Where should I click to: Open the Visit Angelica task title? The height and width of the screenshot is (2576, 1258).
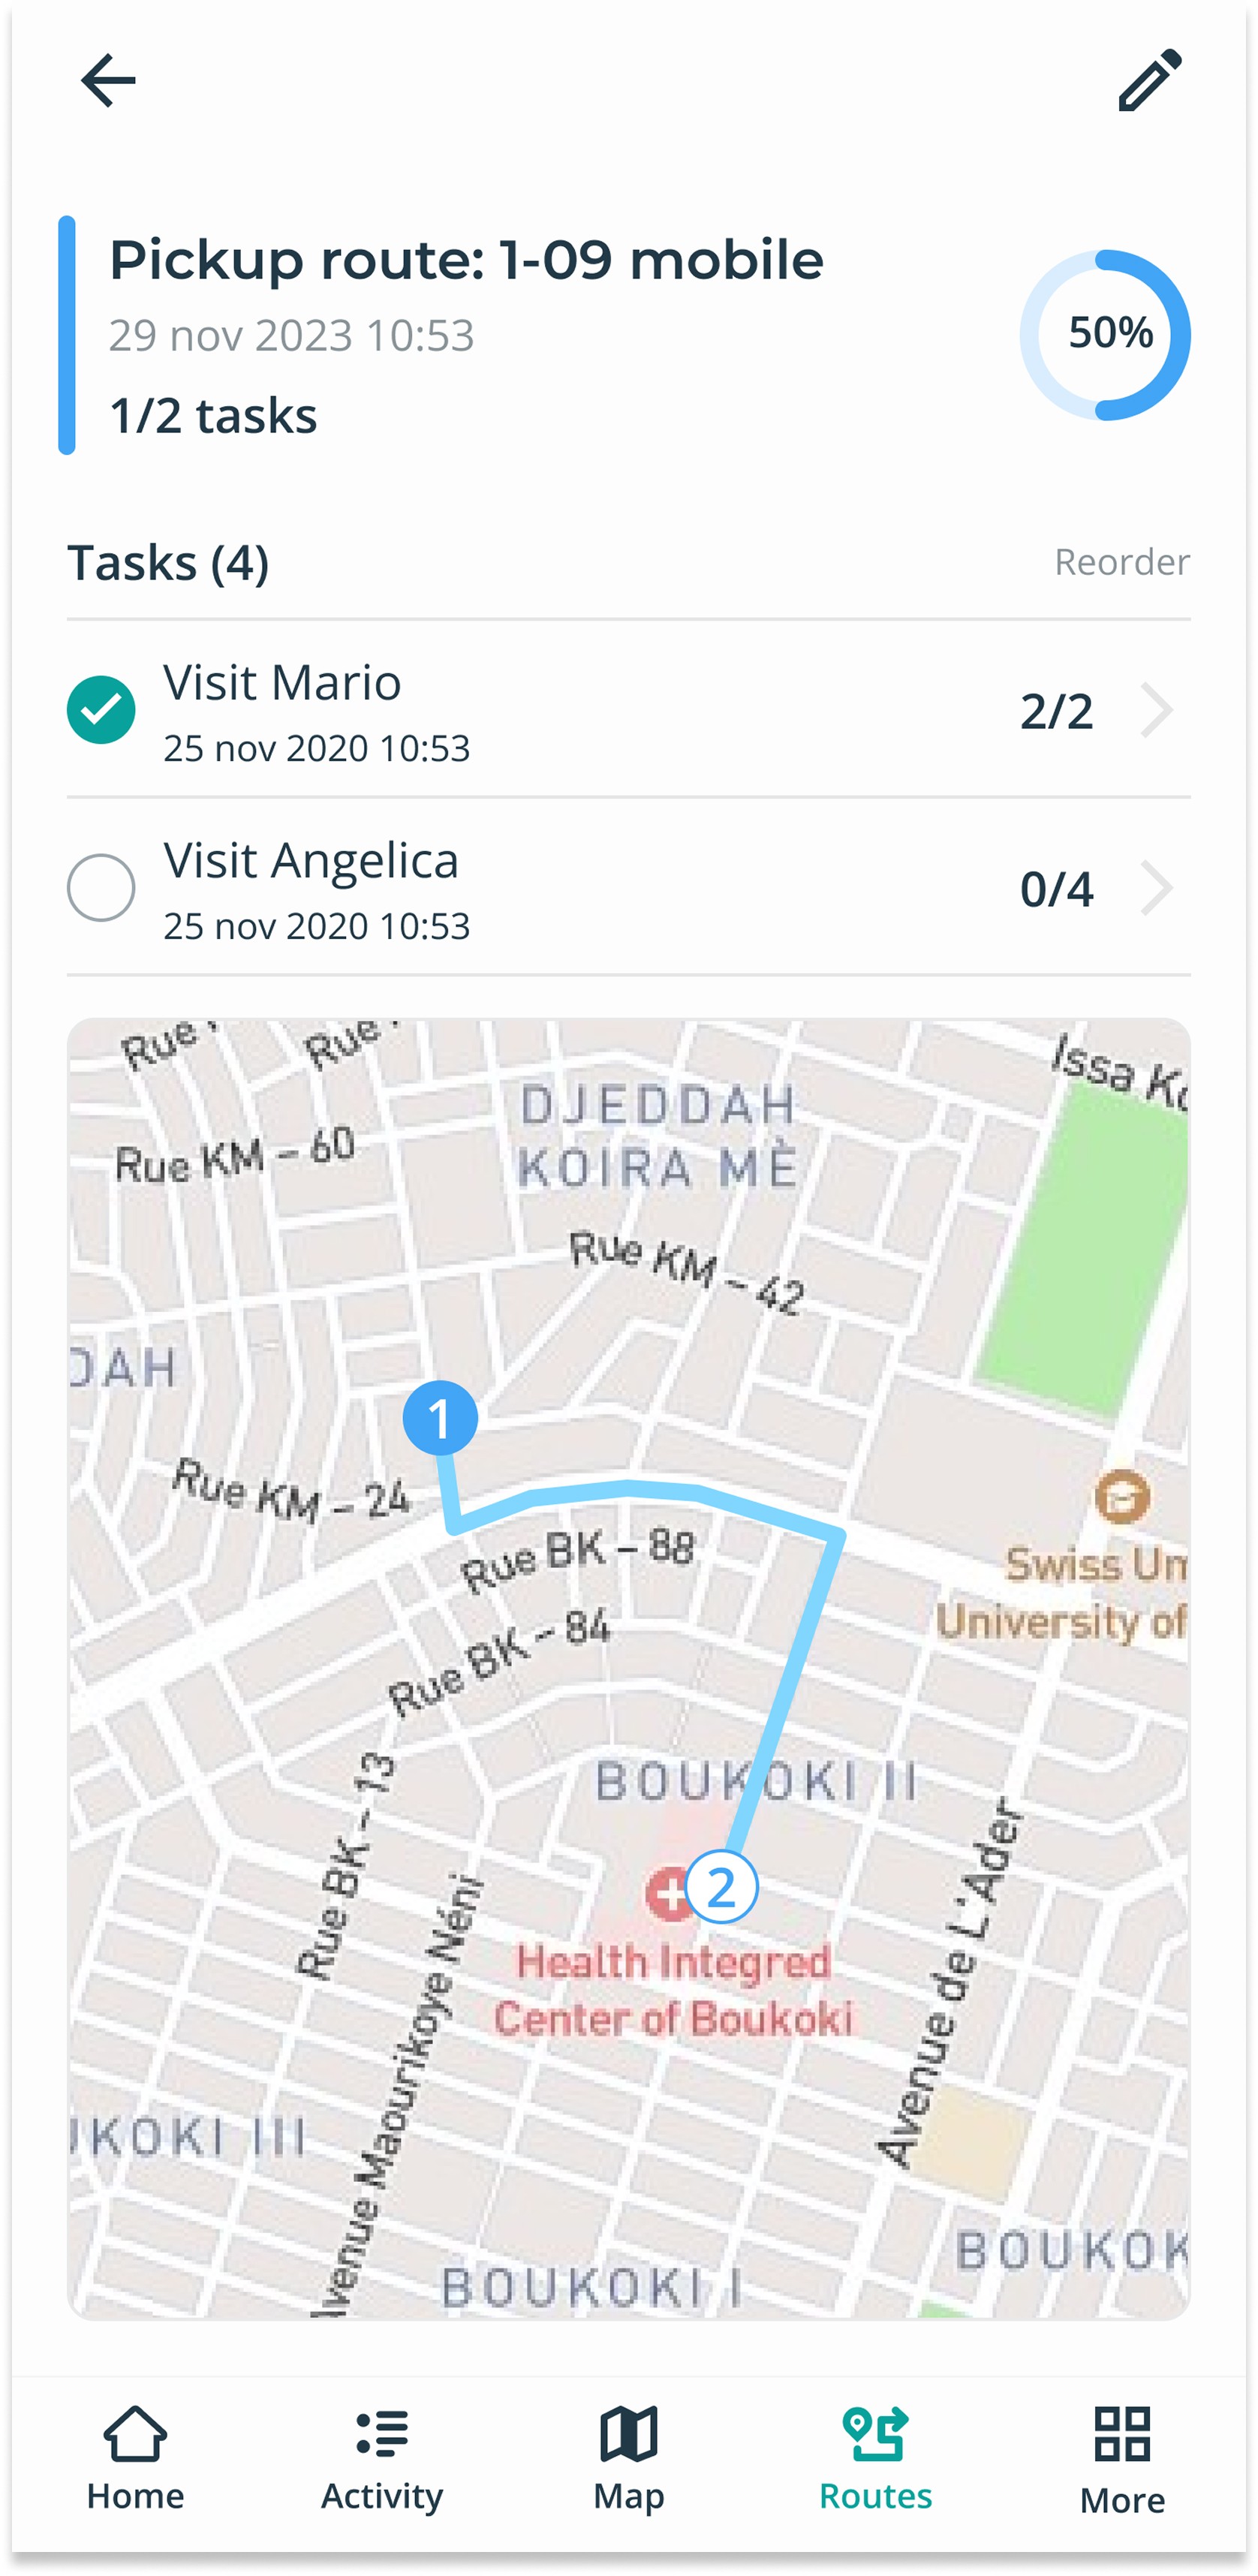[x=311, y=861]
